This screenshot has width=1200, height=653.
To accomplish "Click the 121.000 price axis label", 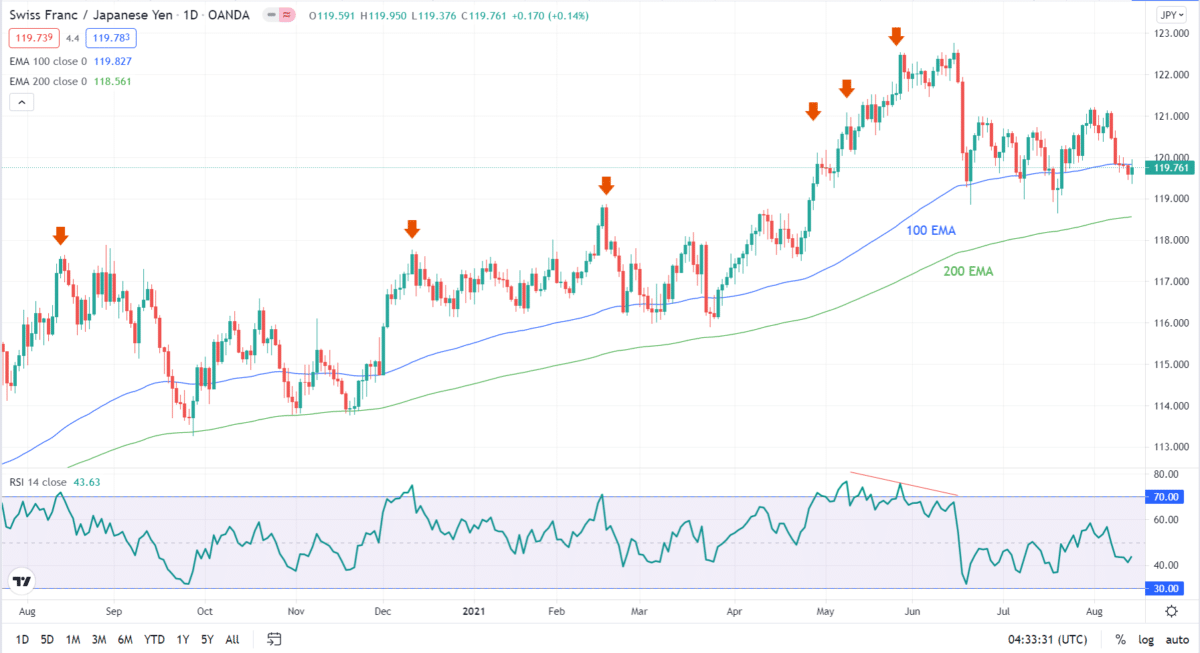I will (x=1173, y=116).
